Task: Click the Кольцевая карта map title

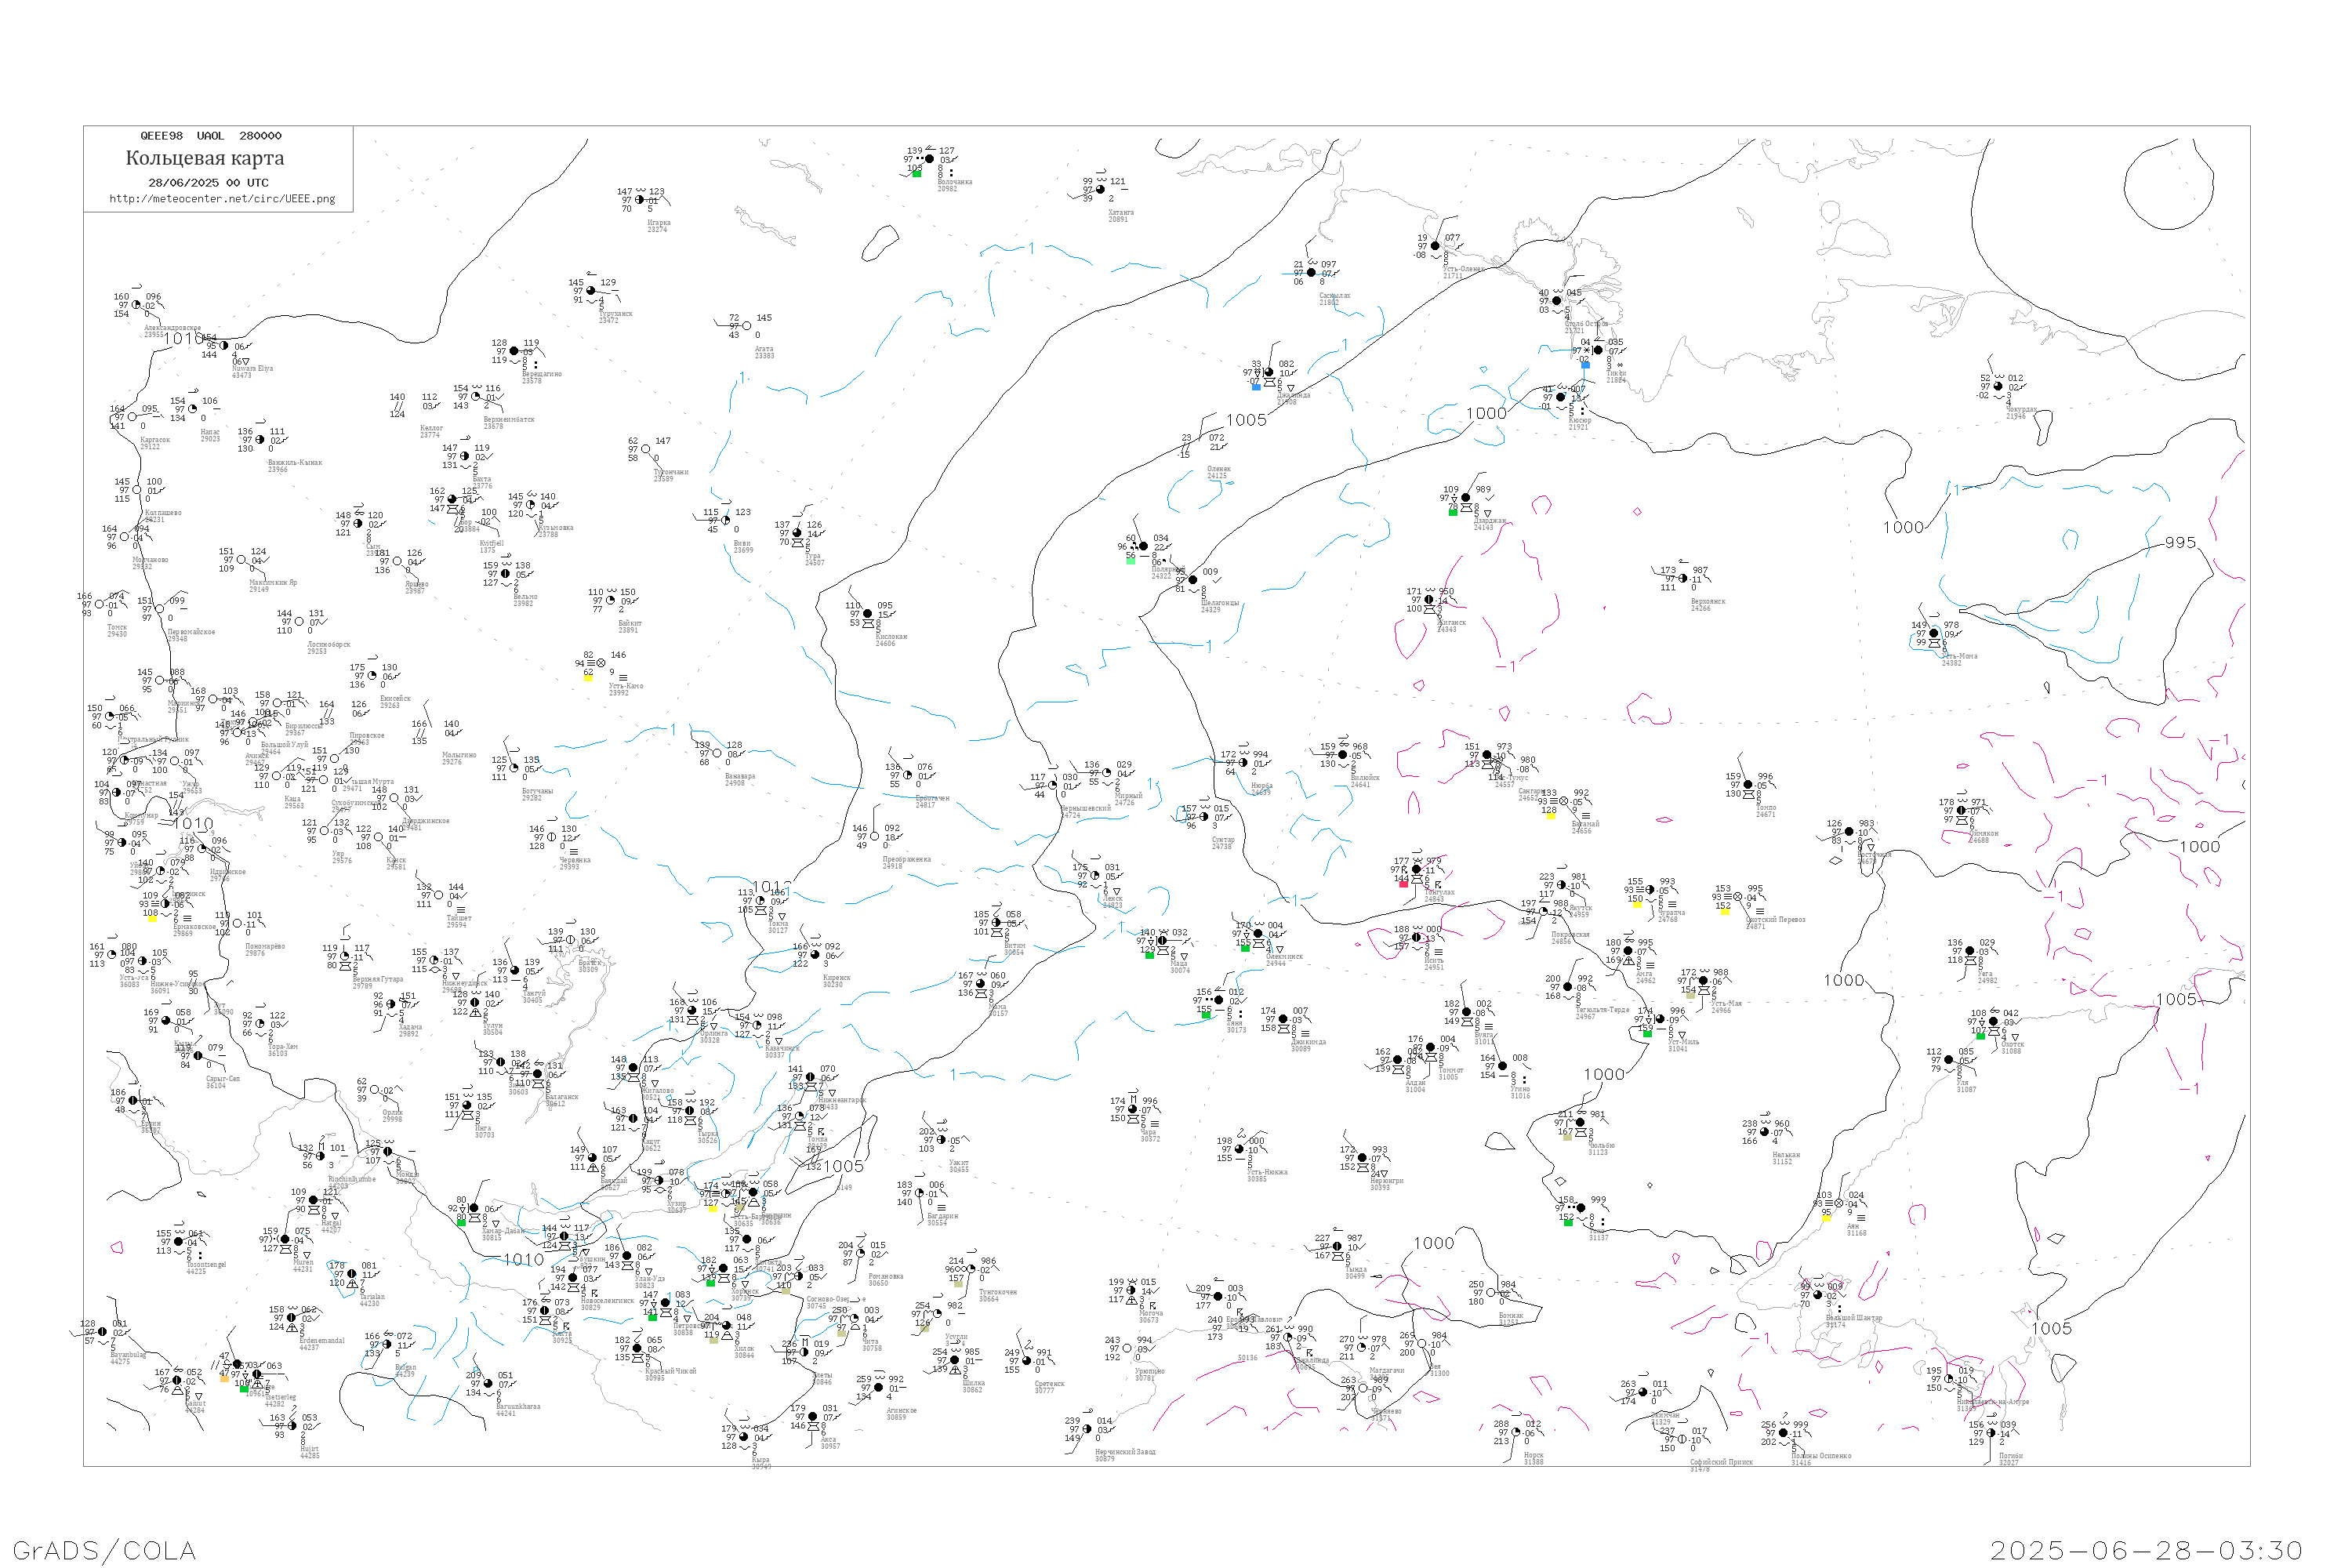Action: [x=205, y=158]
